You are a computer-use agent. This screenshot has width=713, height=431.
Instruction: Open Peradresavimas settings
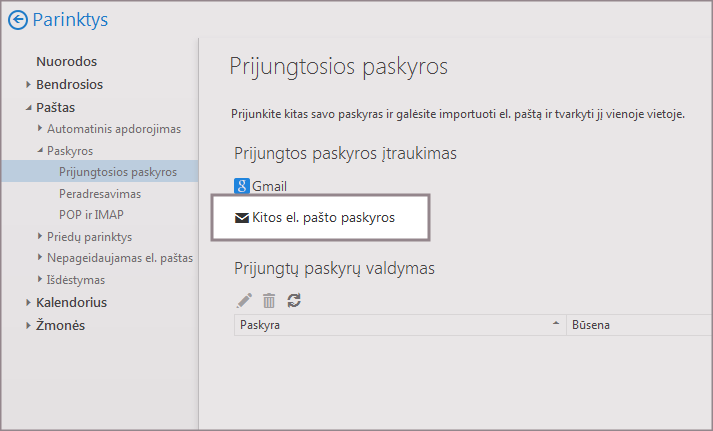pos(100,193)
